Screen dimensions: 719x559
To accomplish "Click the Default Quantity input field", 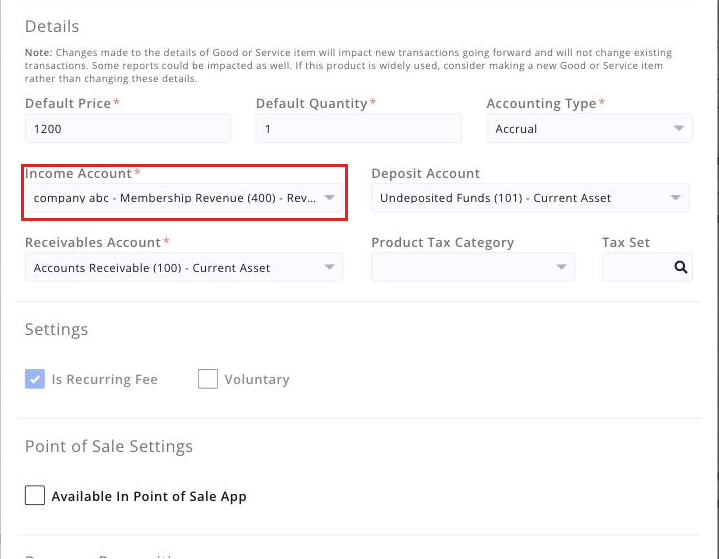I will pyautogui.click(x=359, y=128).
